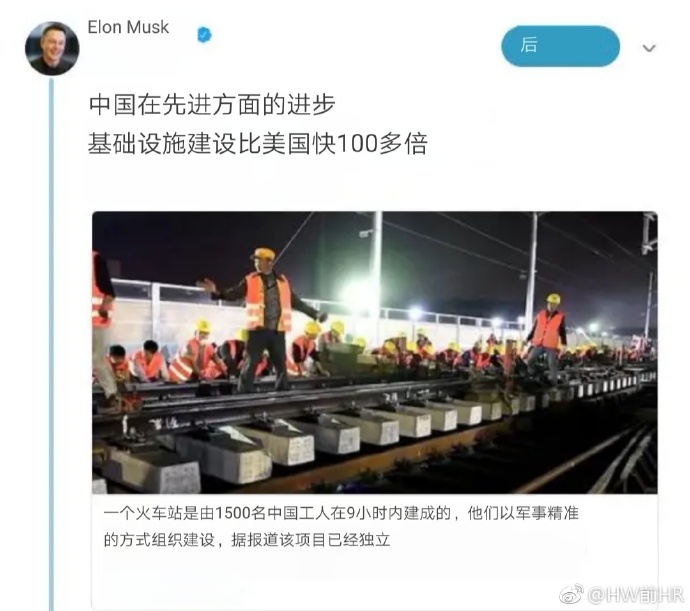690x611 pixels.
Task: Open Elon Musk's profile avatar
Action: (52, 48)
